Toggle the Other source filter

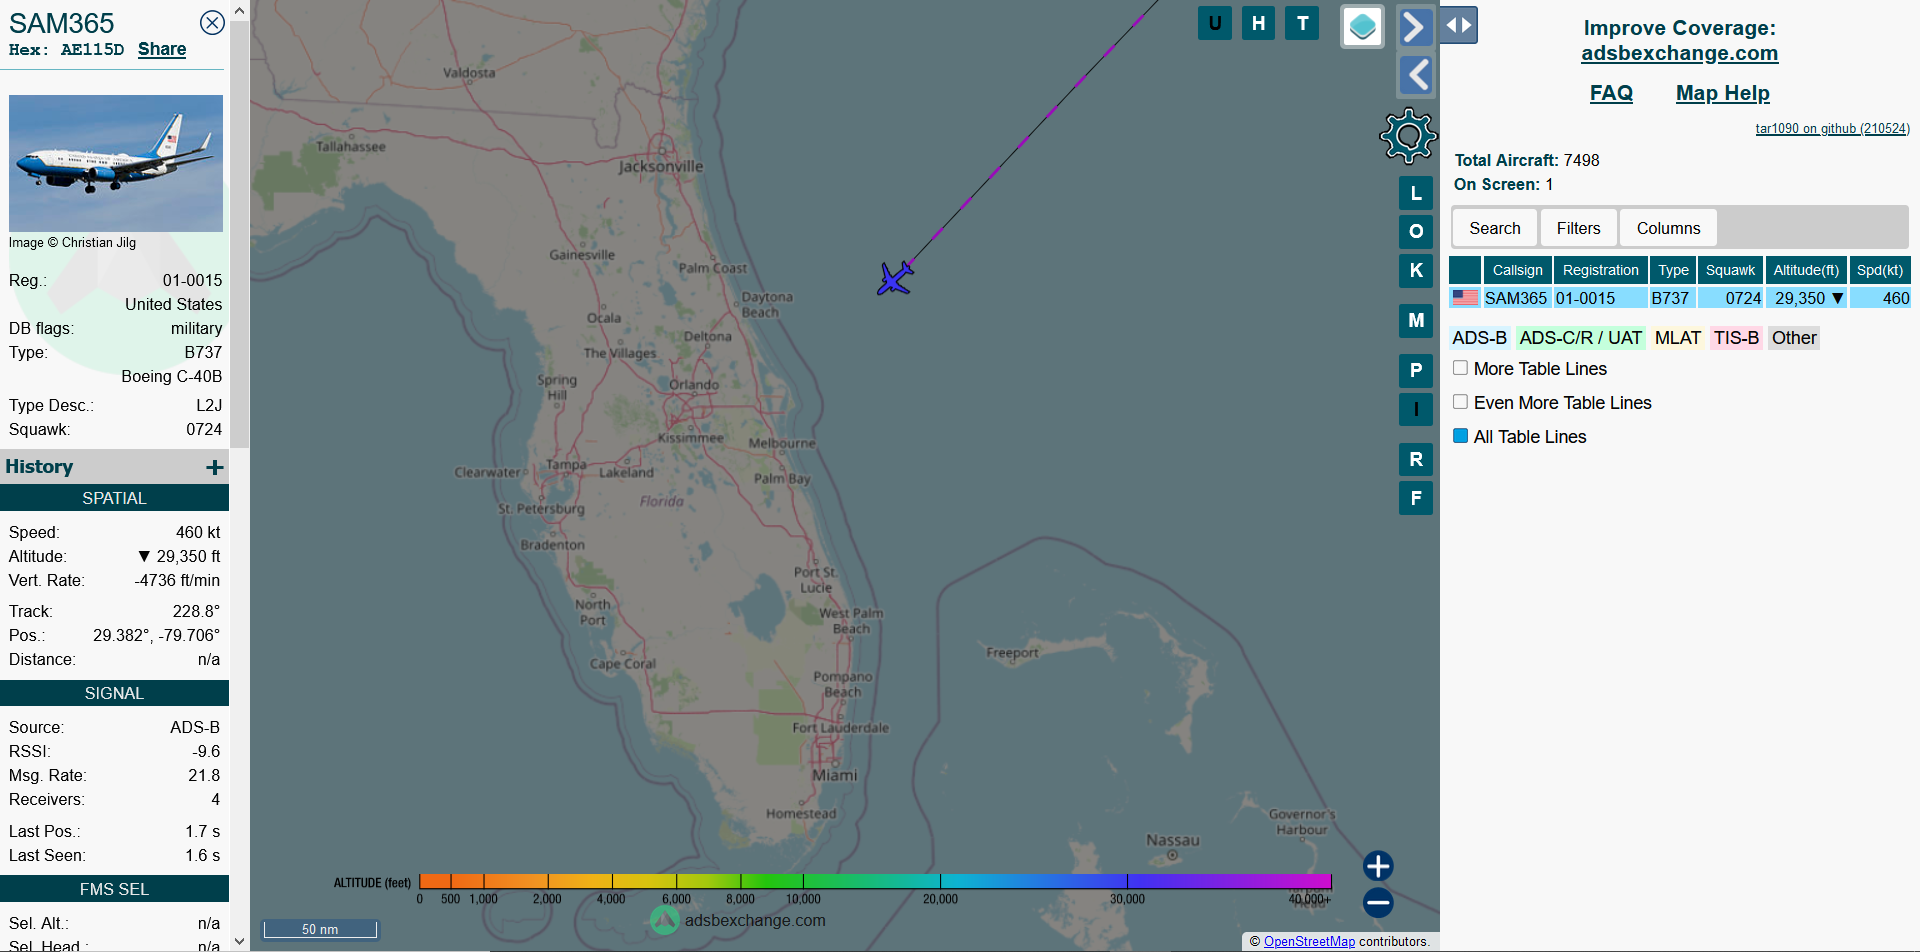1794,338
